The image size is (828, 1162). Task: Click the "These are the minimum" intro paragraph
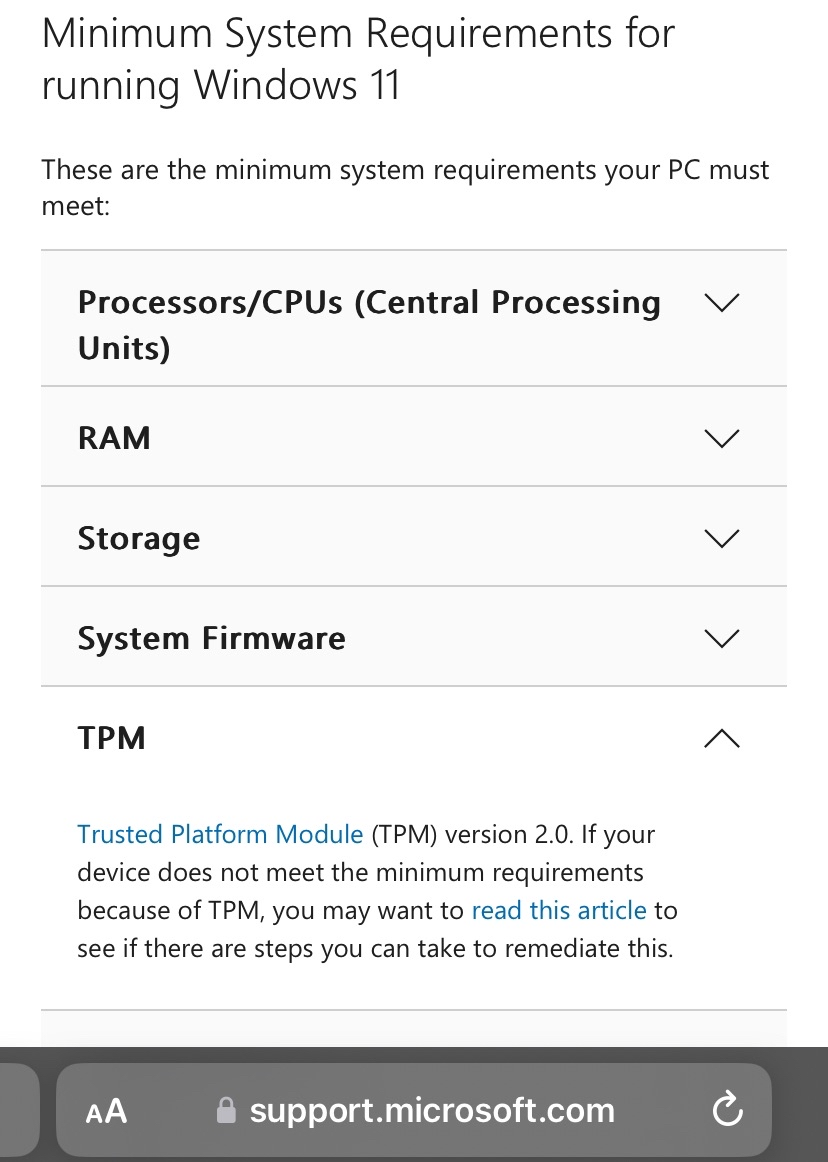tap(405, 188)
